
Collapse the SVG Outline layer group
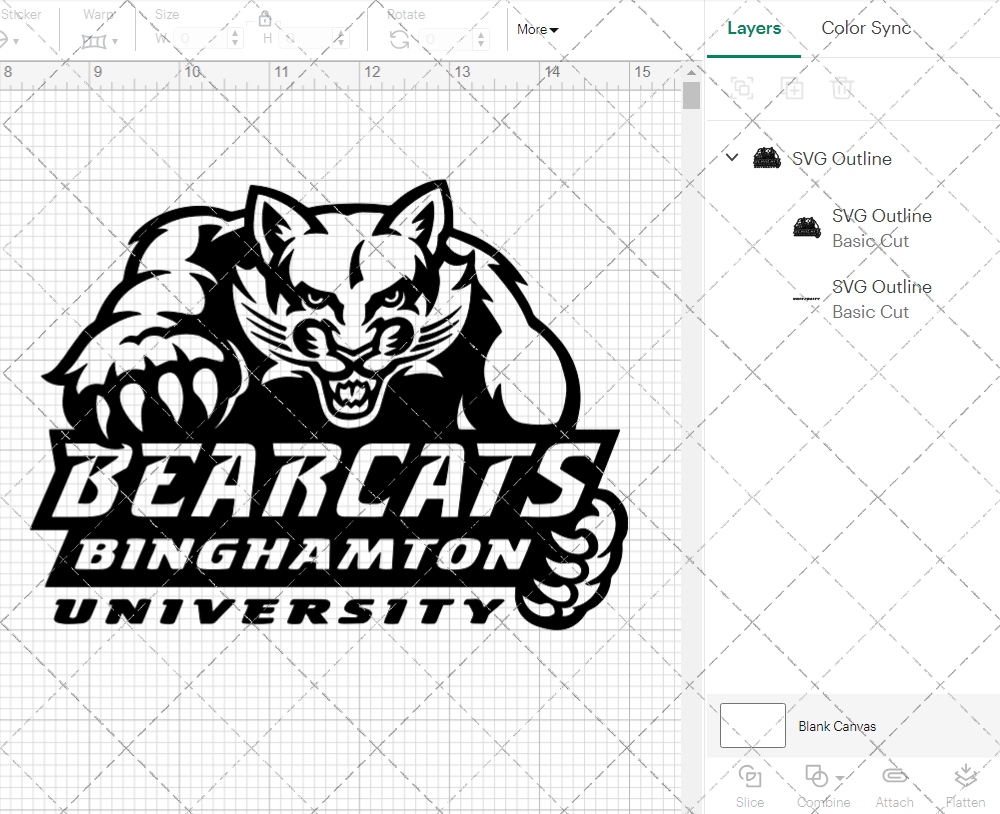[x=731, y=157]
